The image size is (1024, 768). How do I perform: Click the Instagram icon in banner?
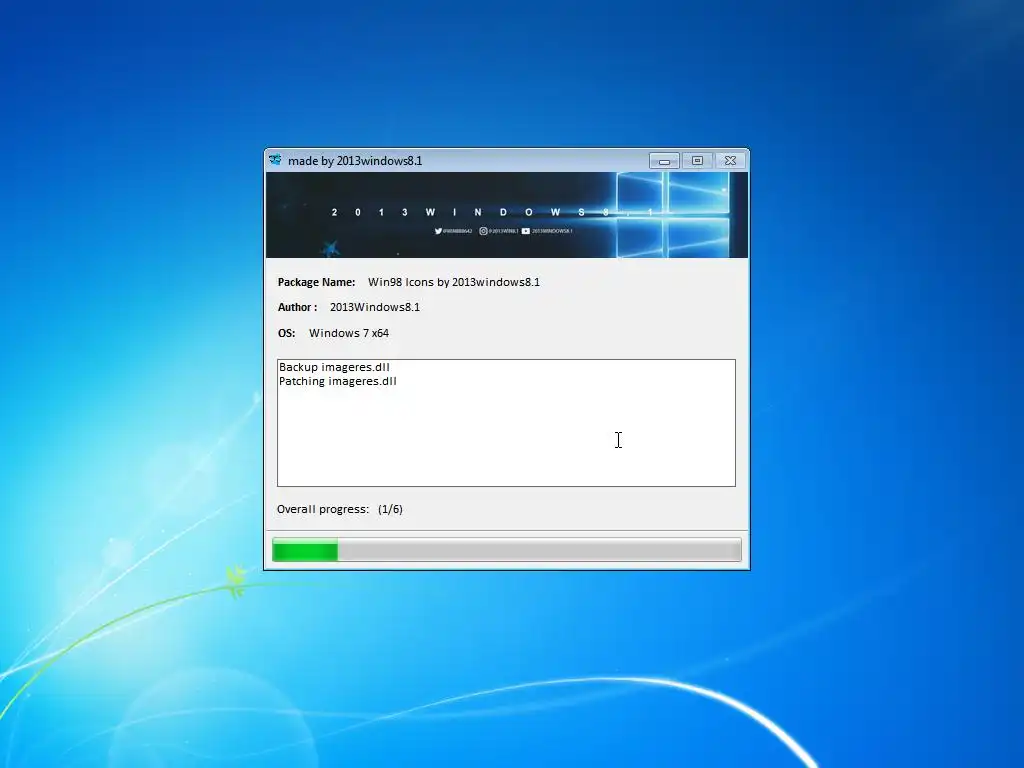pos(483,231)
